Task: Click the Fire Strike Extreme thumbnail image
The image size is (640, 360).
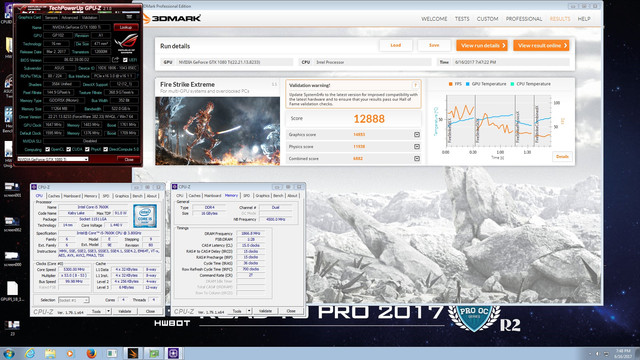Action: [x=218, y=131]
